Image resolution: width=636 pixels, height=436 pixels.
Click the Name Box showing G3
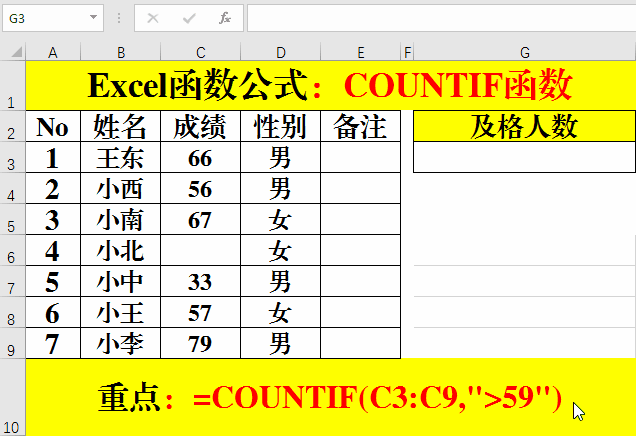(x=53, y=18)
